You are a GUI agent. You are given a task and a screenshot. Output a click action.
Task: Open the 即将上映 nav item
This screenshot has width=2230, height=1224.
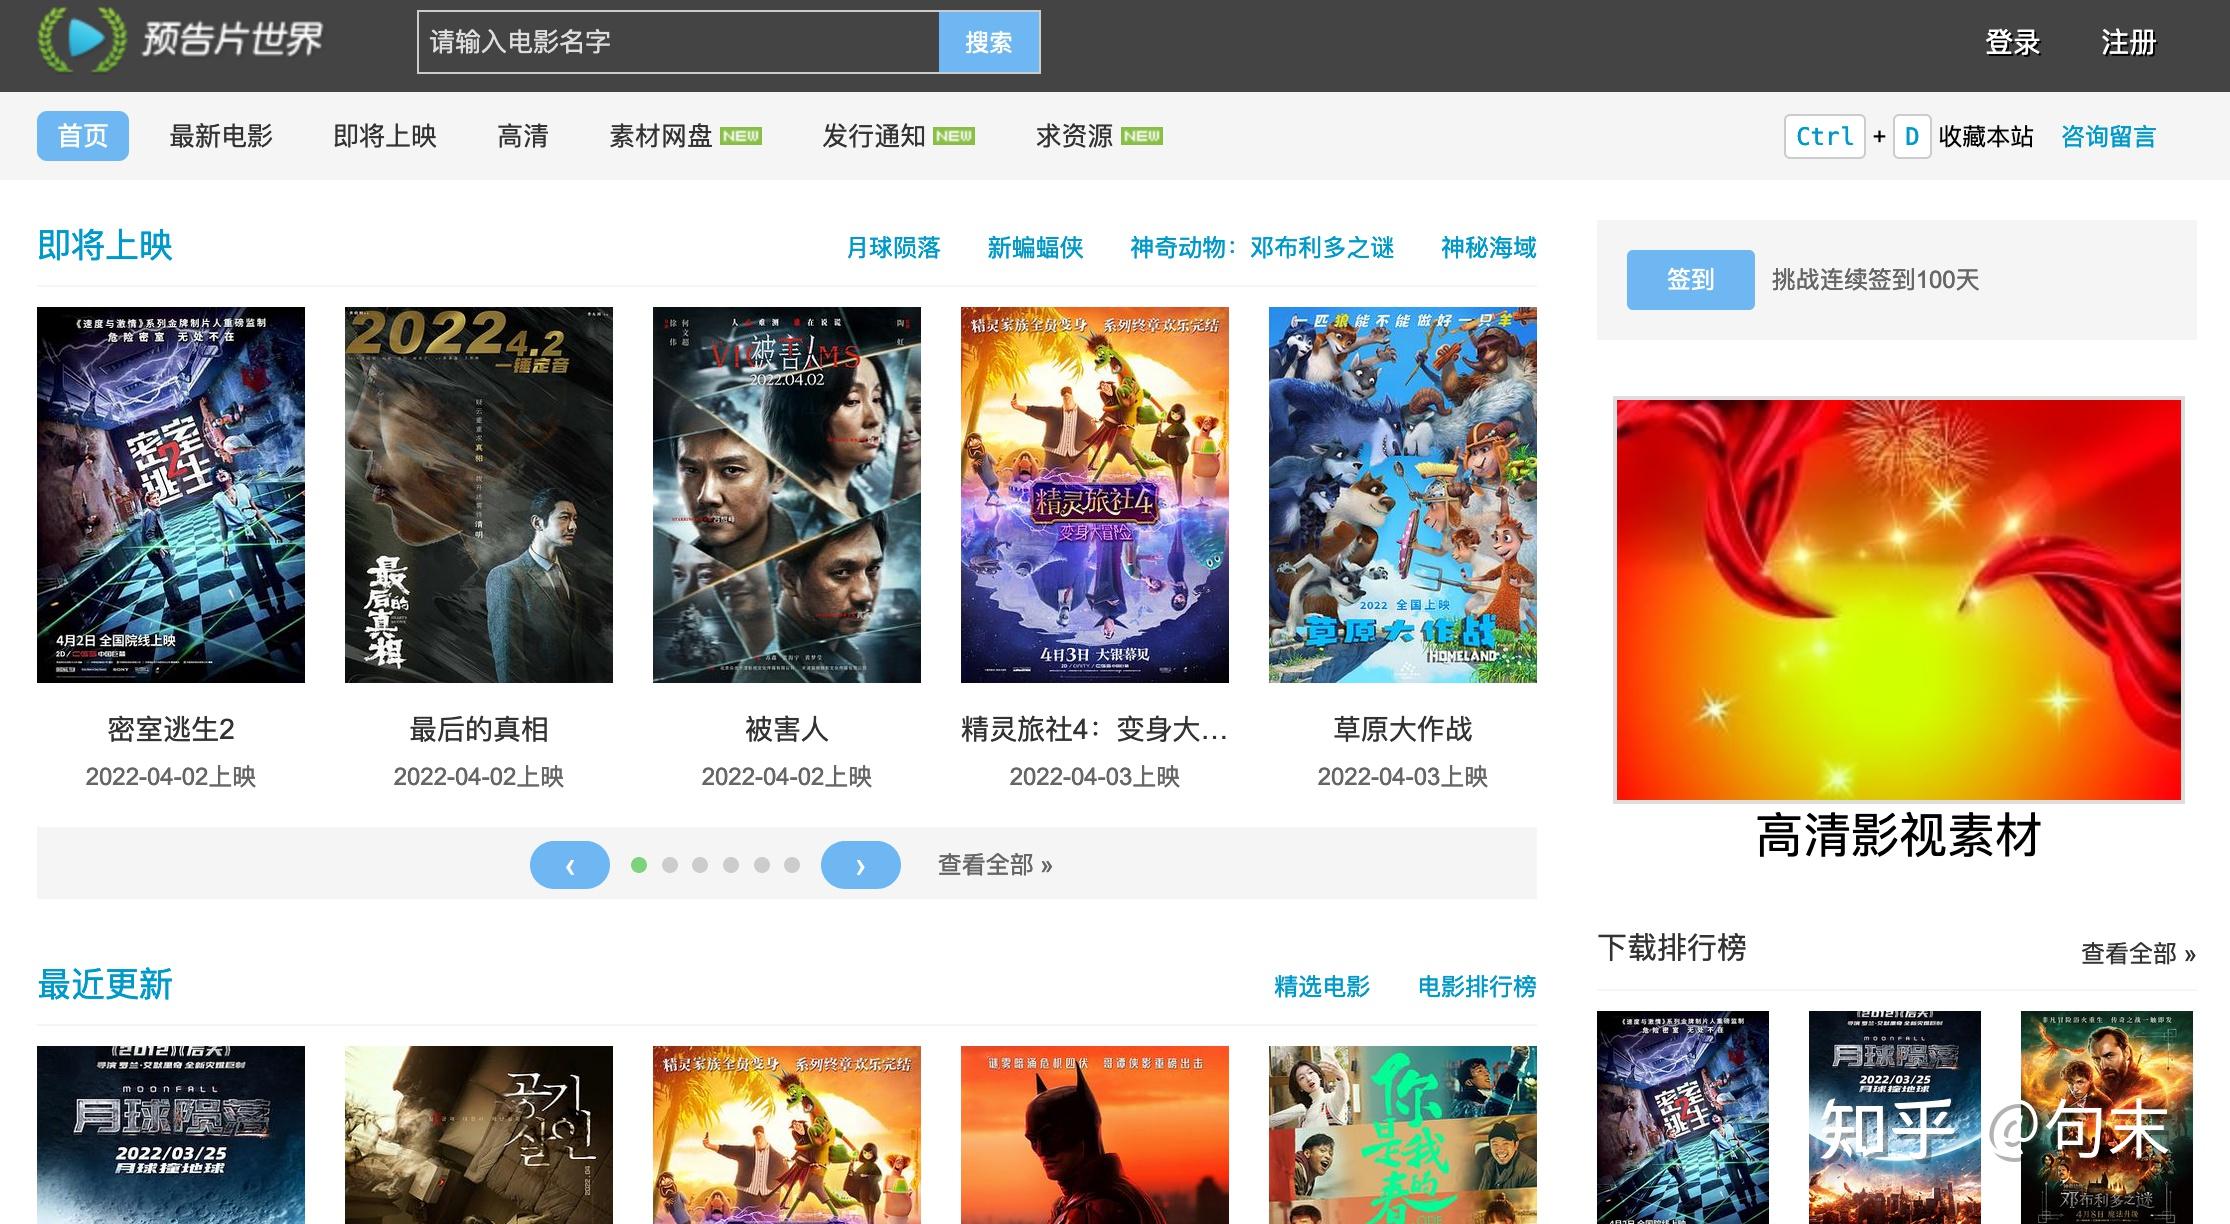385,136
